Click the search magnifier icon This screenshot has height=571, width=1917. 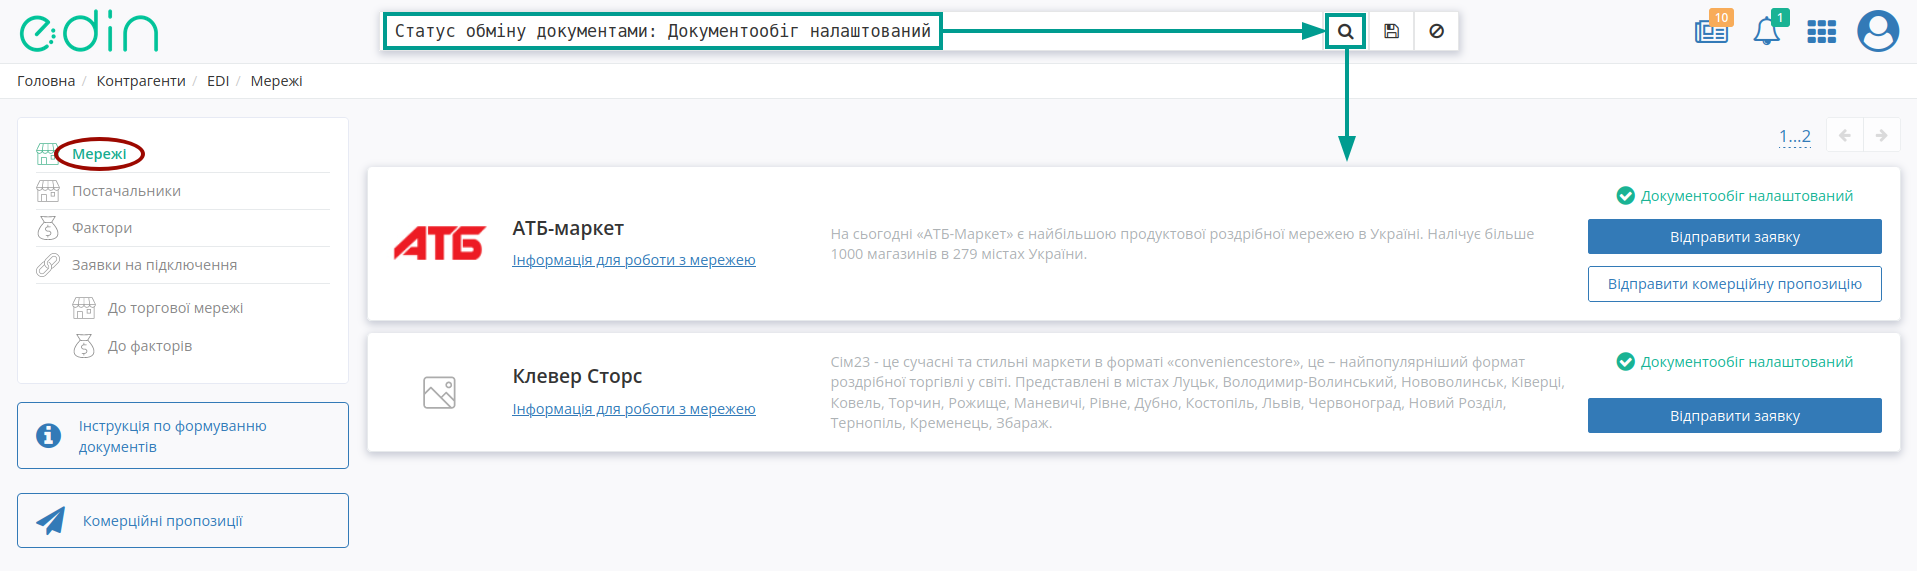click(1346, 31)
